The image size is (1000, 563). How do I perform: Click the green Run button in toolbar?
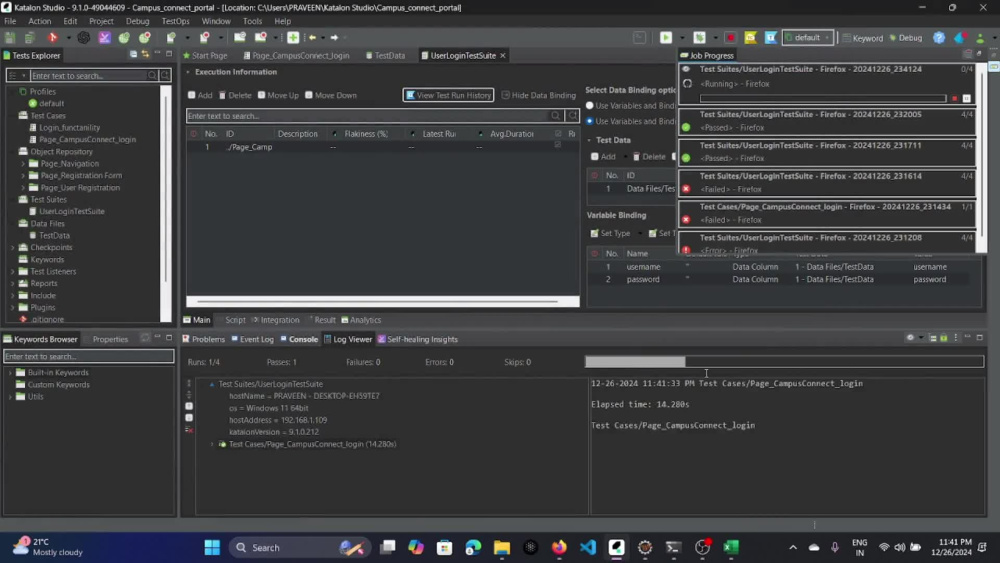click(666, 38)
